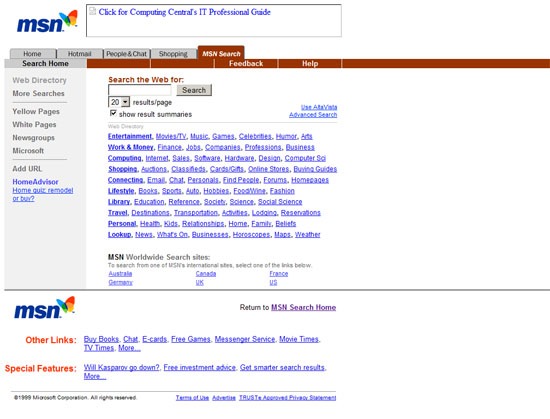Return to MSN Search Home link
The width and height of the screenshot is (550, 419).
pyautogui.click(x=303, y=308)
